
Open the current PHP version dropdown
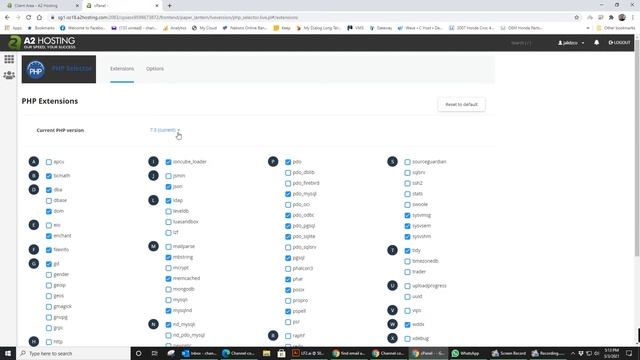click(x=165, y=130)
